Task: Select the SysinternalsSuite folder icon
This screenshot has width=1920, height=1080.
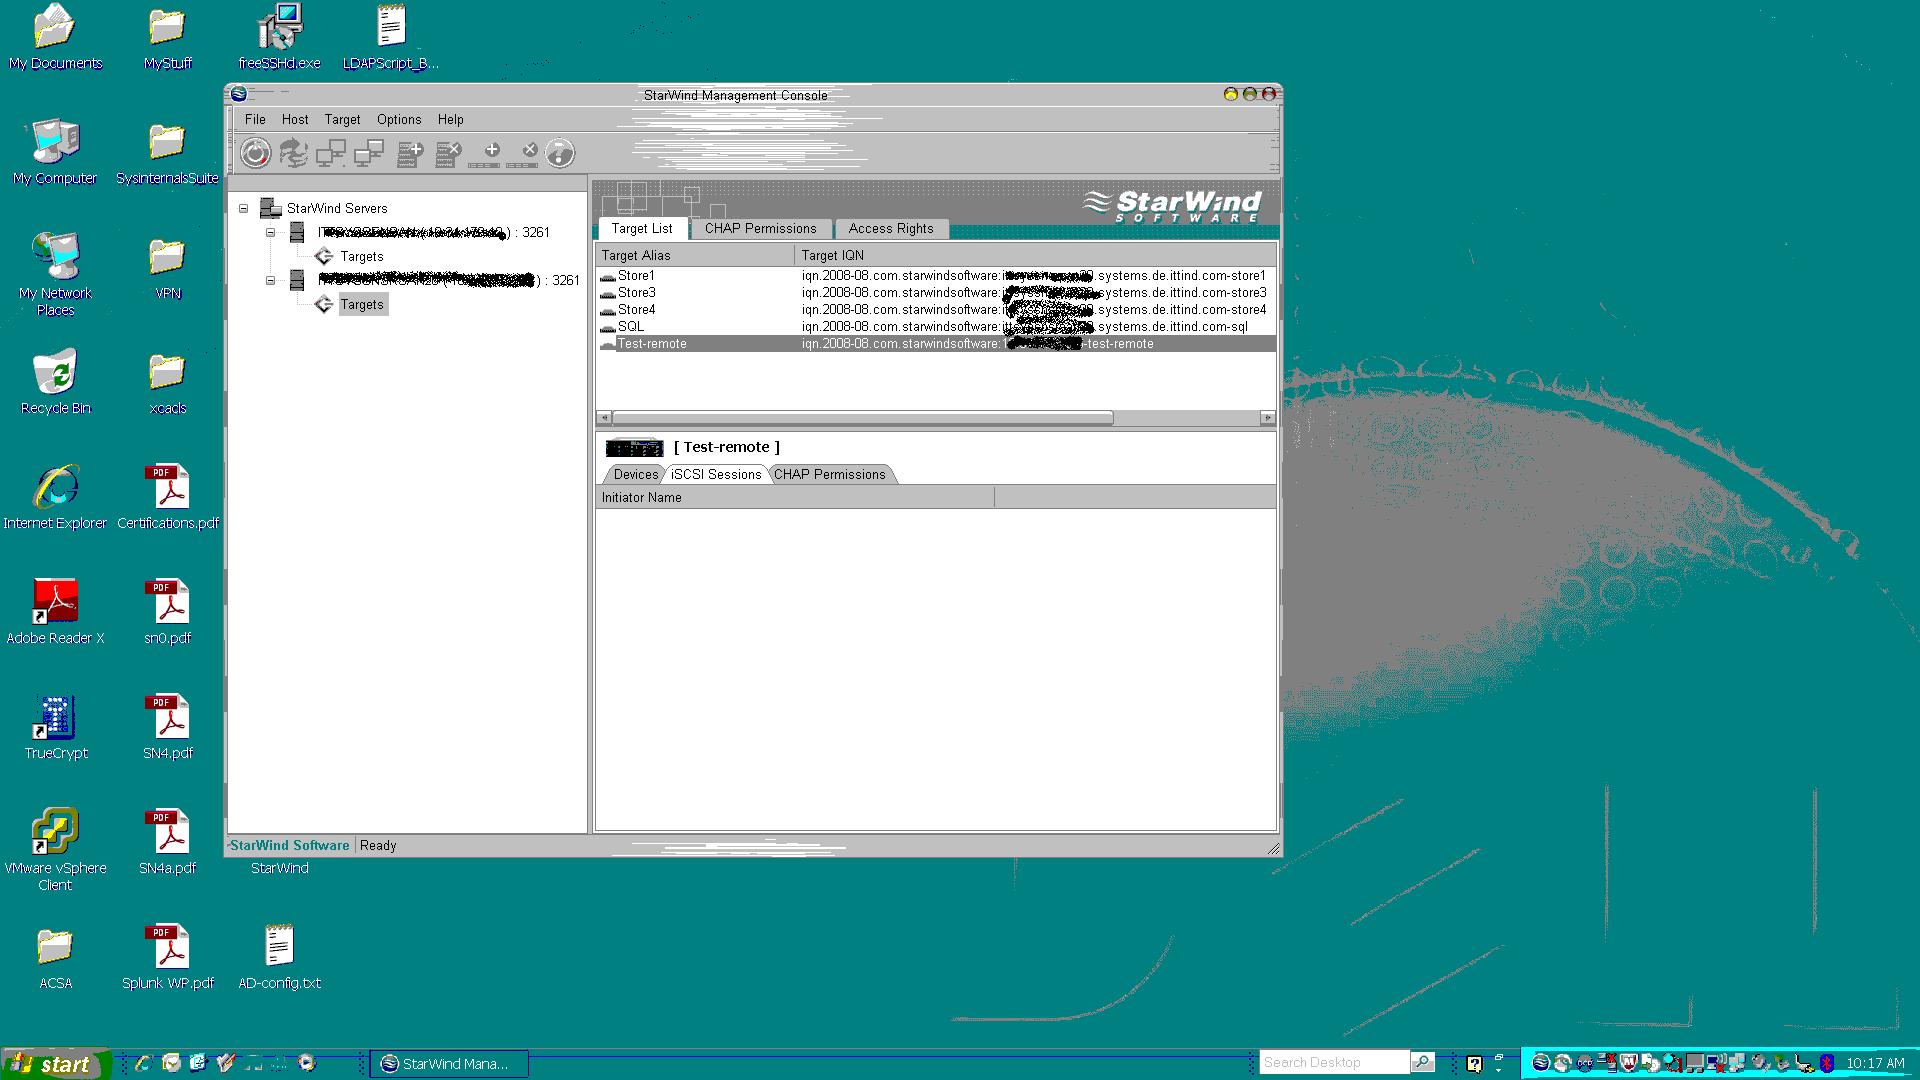Action: point(167,152)
